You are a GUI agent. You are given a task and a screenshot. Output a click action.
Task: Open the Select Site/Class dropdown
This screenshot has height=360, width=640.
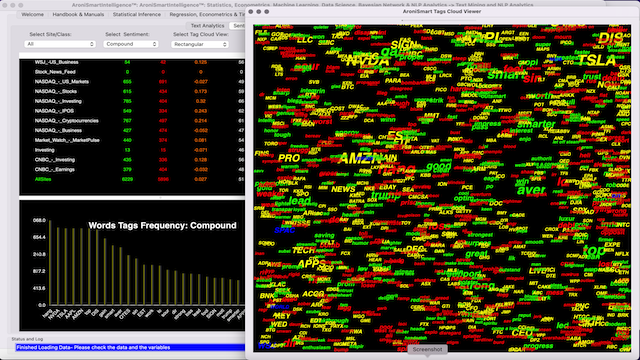pyautogui.click(x=60, y=44)
